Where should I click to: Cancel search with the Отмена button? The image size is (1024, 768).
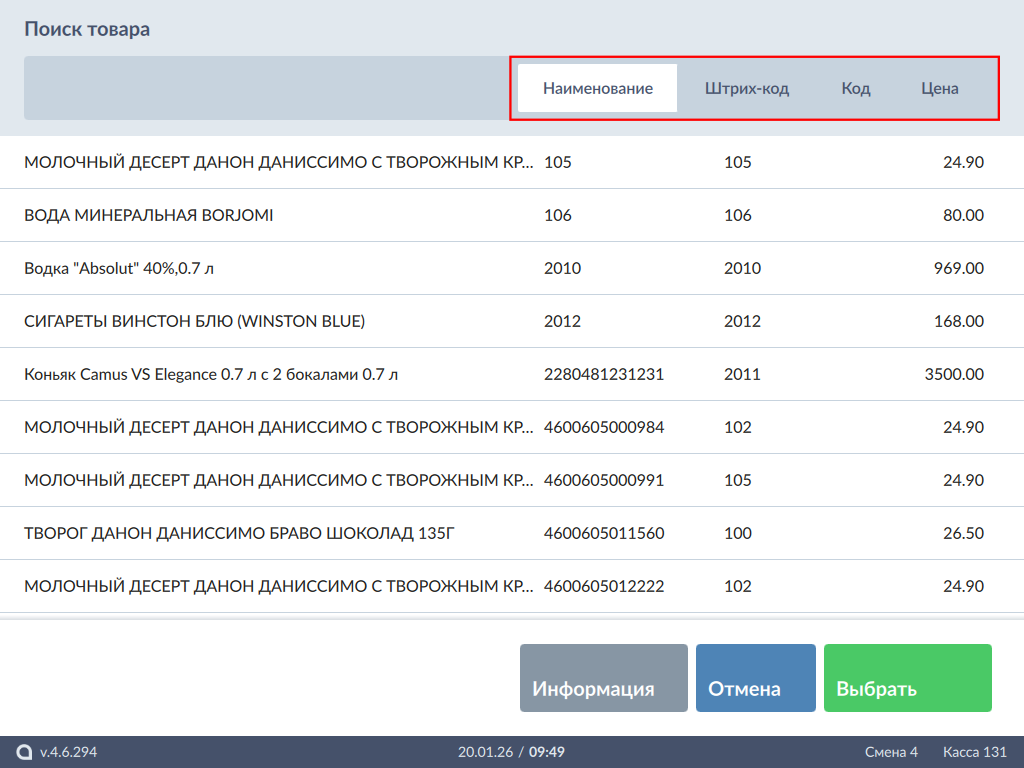tap(755, 678)
